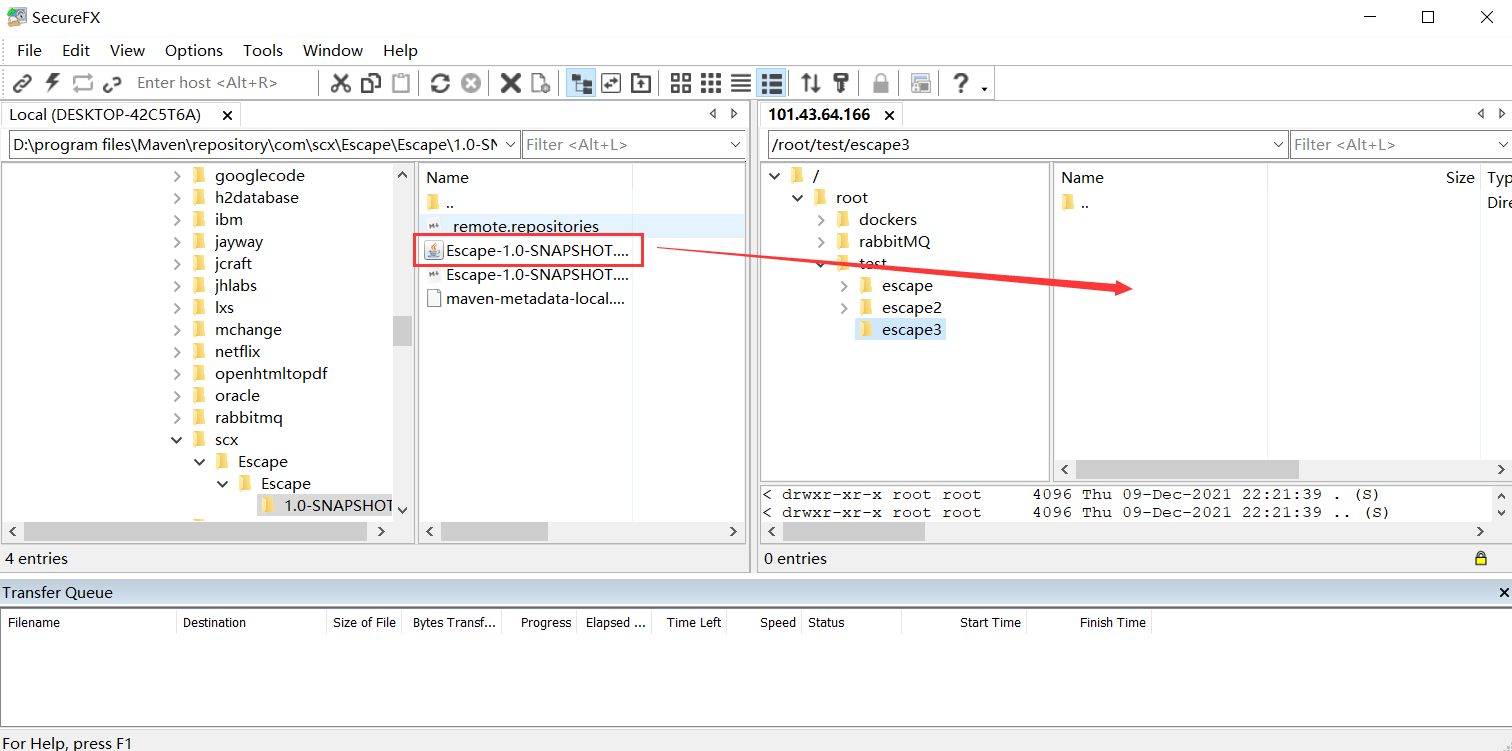Viewport: 1512px width, 751px height.
Task: Open the remote /root/test/escape3 path dropdown
Action: coord(1277,145)
